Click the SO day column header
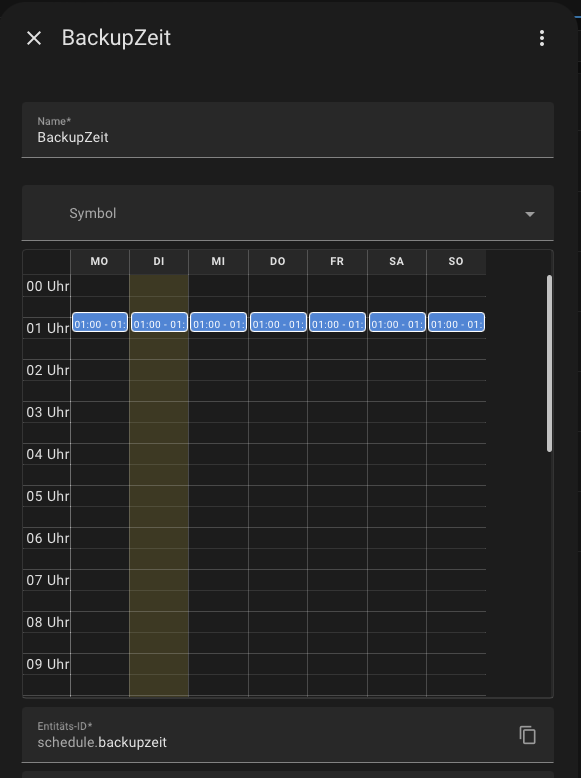The image size is (581, 778). 456,261
